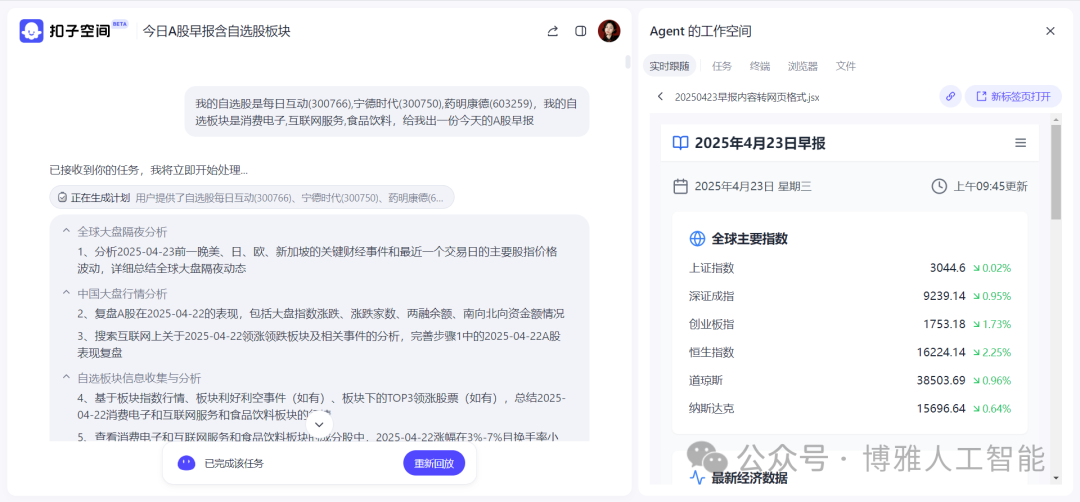Switch to the 终端 tab
Screen dimensions: 1080x502
pyautogui.click(x=760, y=67)
